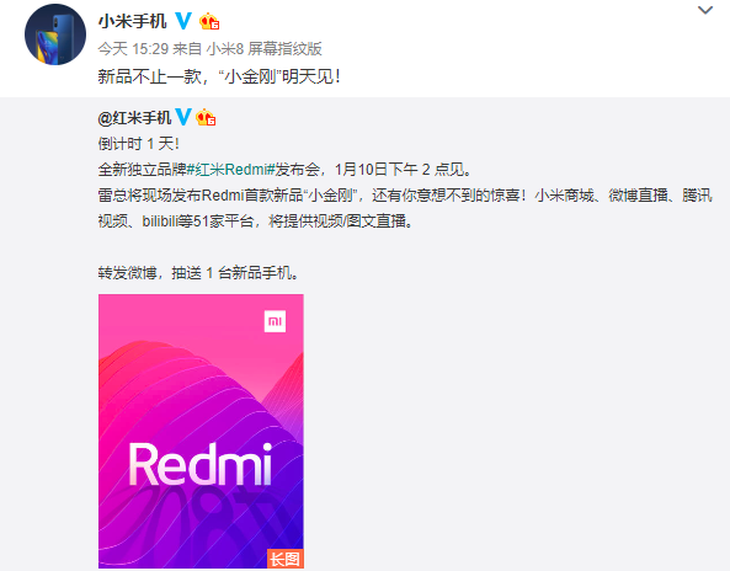Screen dimensions: 730x571
Task: Click the 转发微博 lottery text line
Action: pos(198,272)
